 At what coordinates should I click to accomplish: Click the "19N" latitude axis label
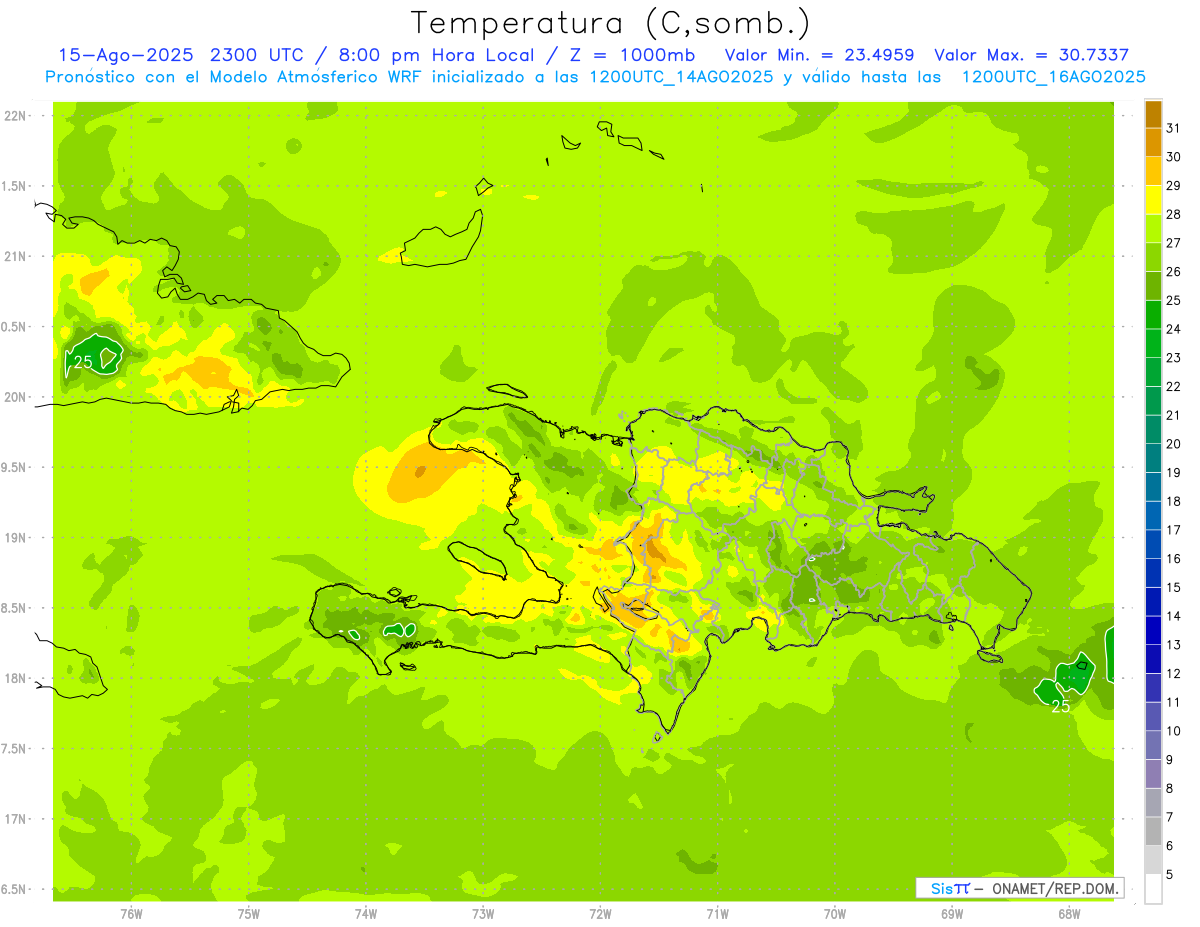[x=16, y=538]
